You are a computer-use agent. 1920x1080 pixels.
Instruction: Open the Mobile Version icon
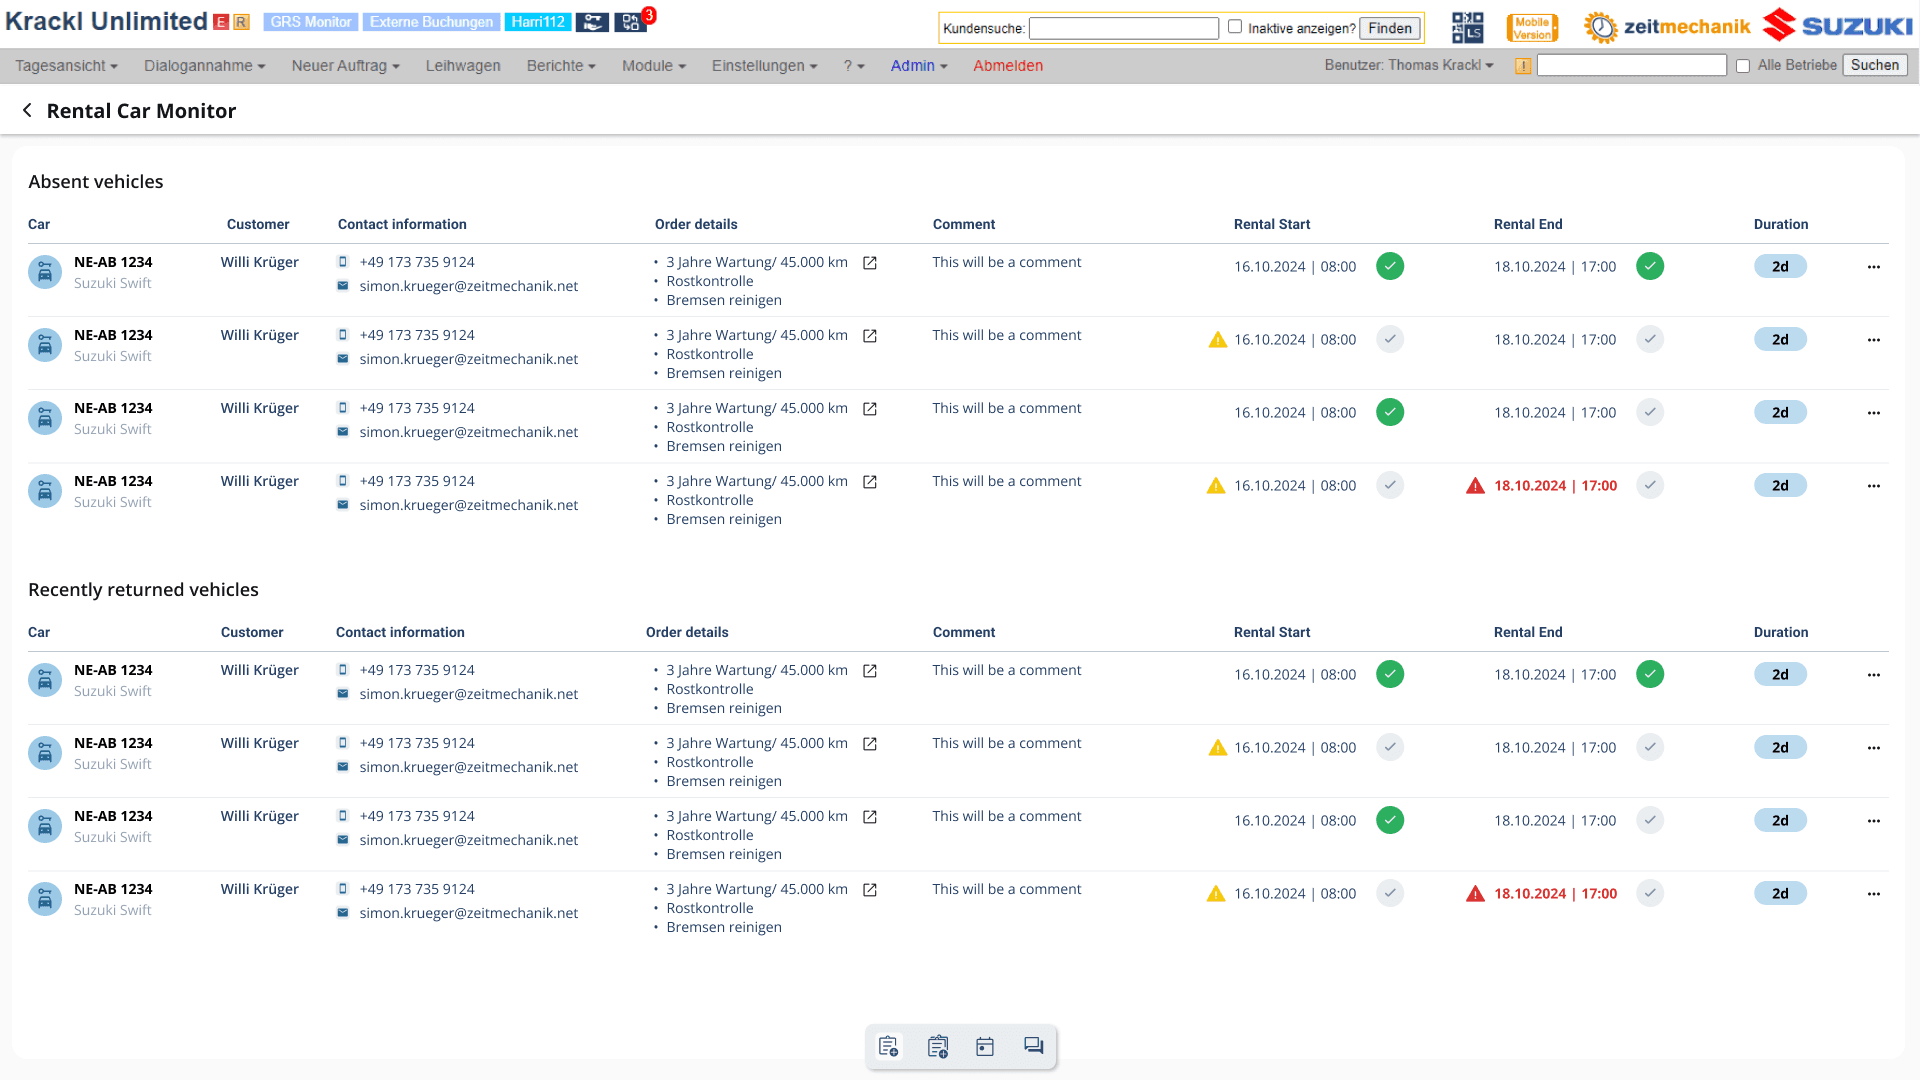tap(1532, 27)
